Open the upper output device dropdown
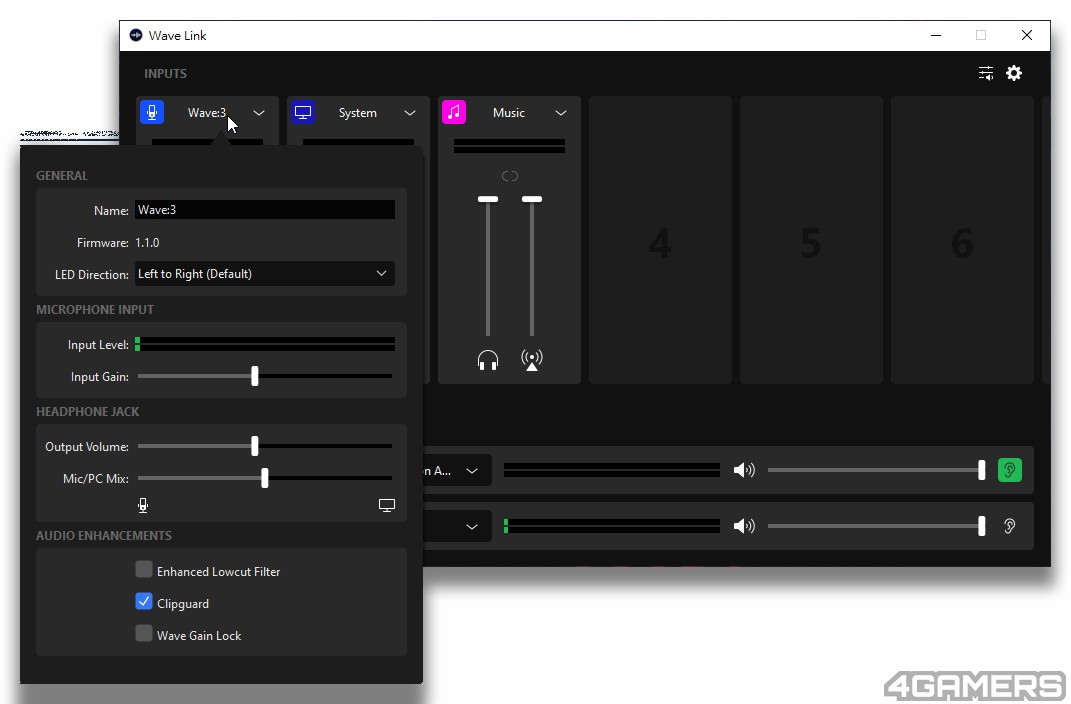The image size is (1071, 704). coord(456,470)
